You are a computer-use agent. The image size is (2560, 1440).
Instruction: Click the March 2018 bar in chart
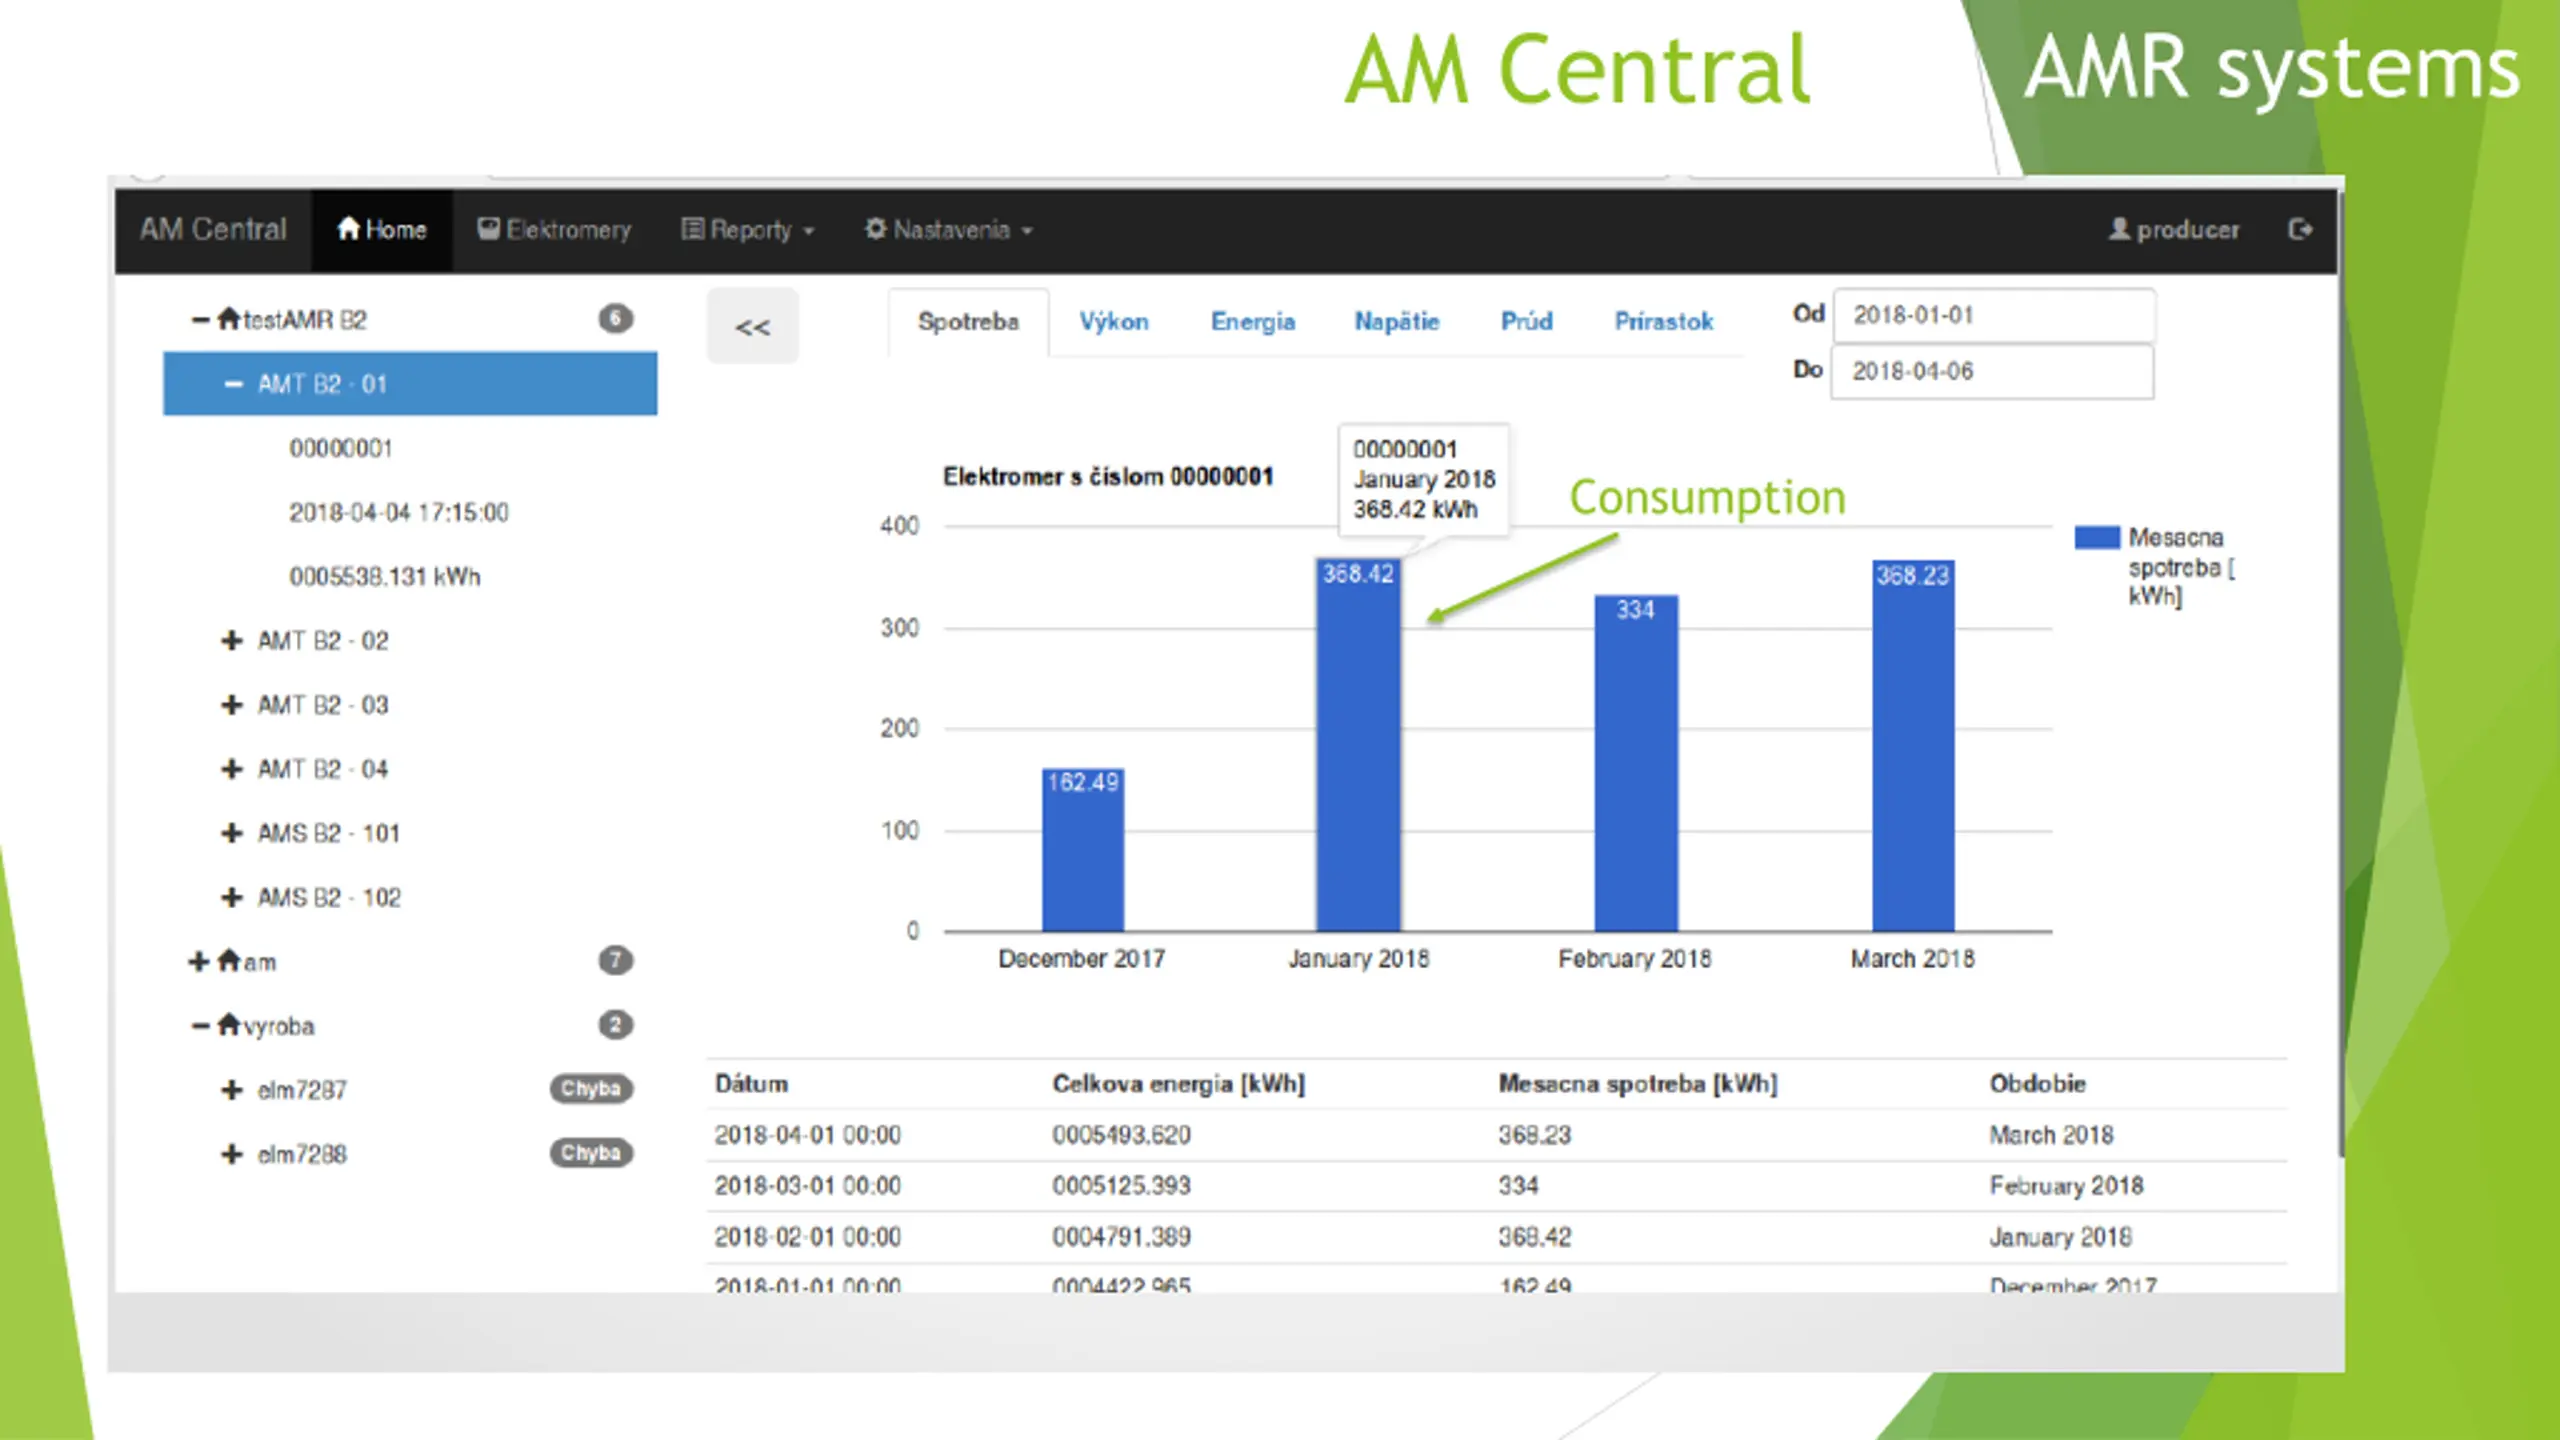[x=1913, y=746]
